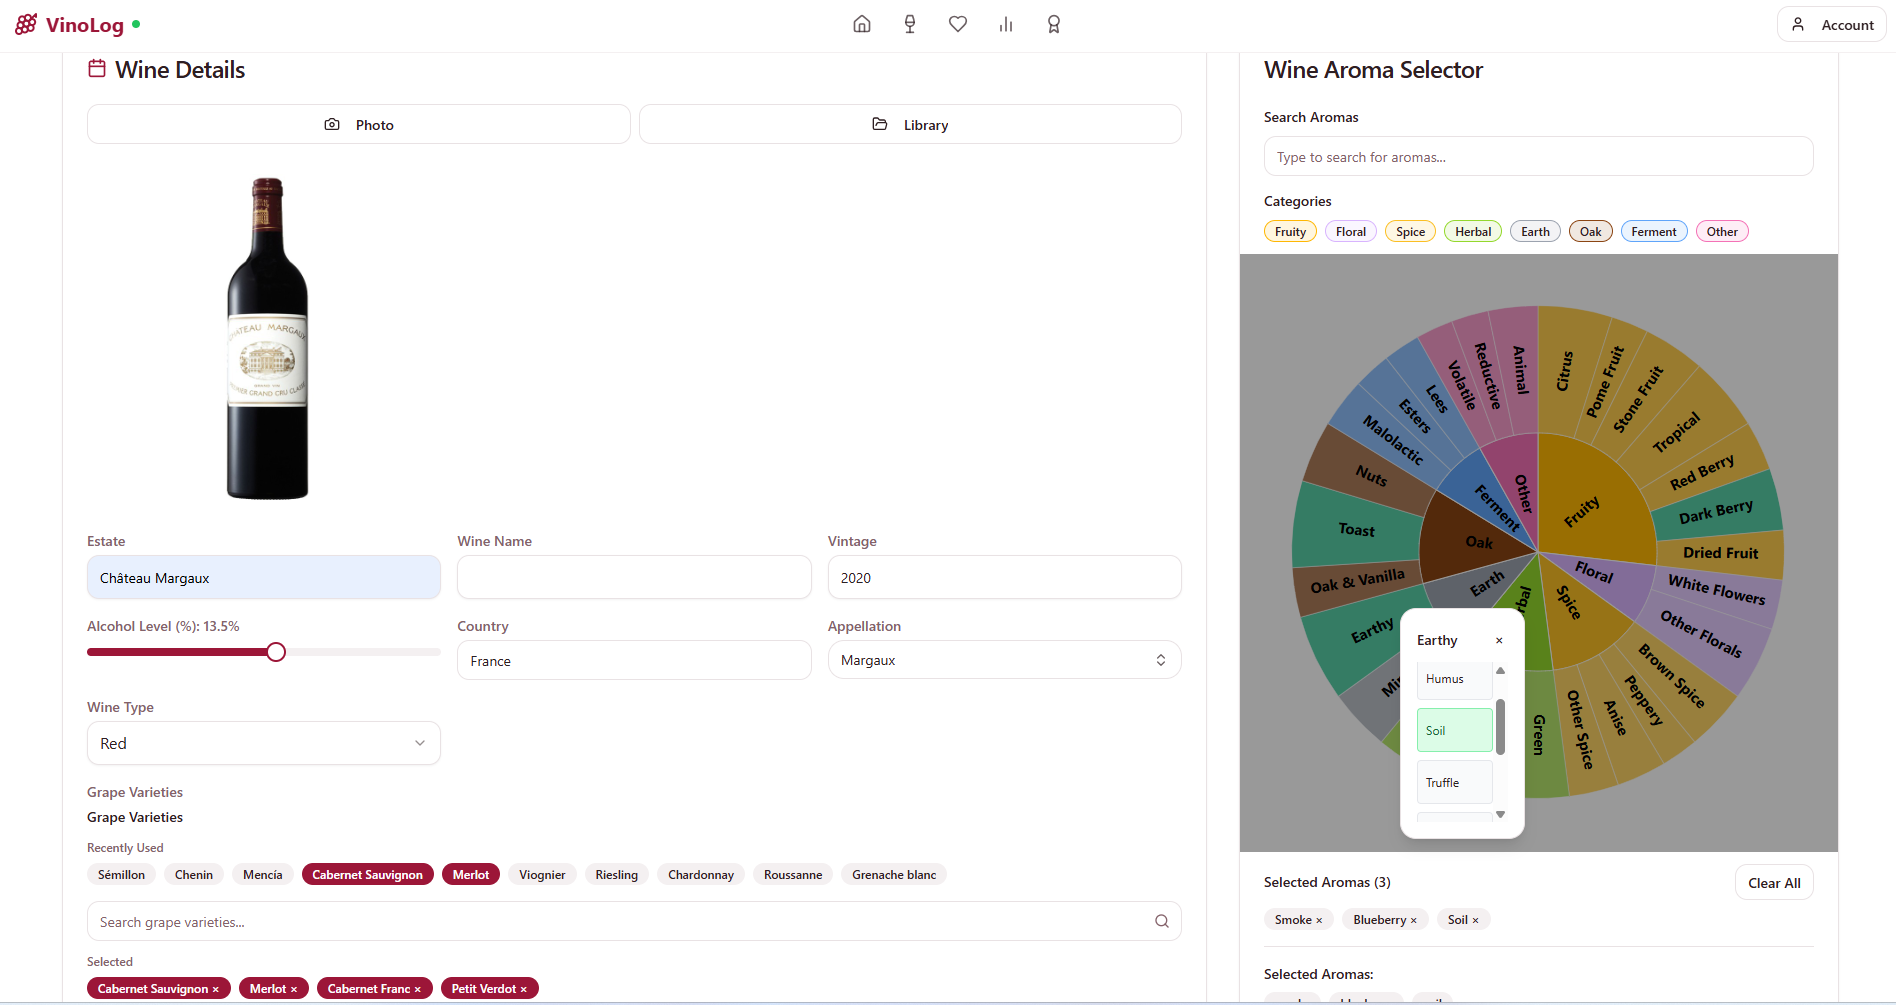Click the Wine Name input field
This screenshot has height=1005, width=1896.
(634, 578)
